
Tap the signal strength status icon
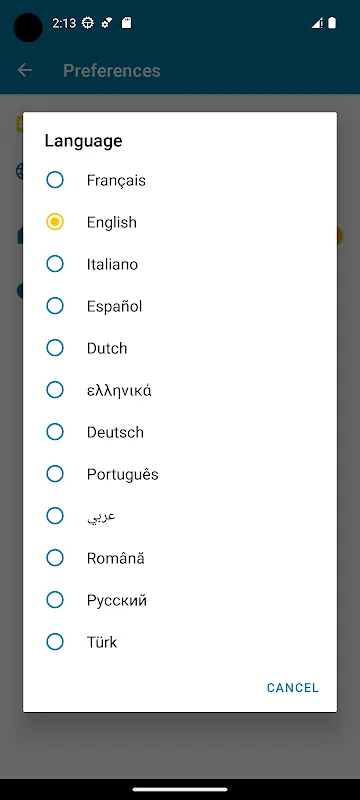(x=317, y=23)
